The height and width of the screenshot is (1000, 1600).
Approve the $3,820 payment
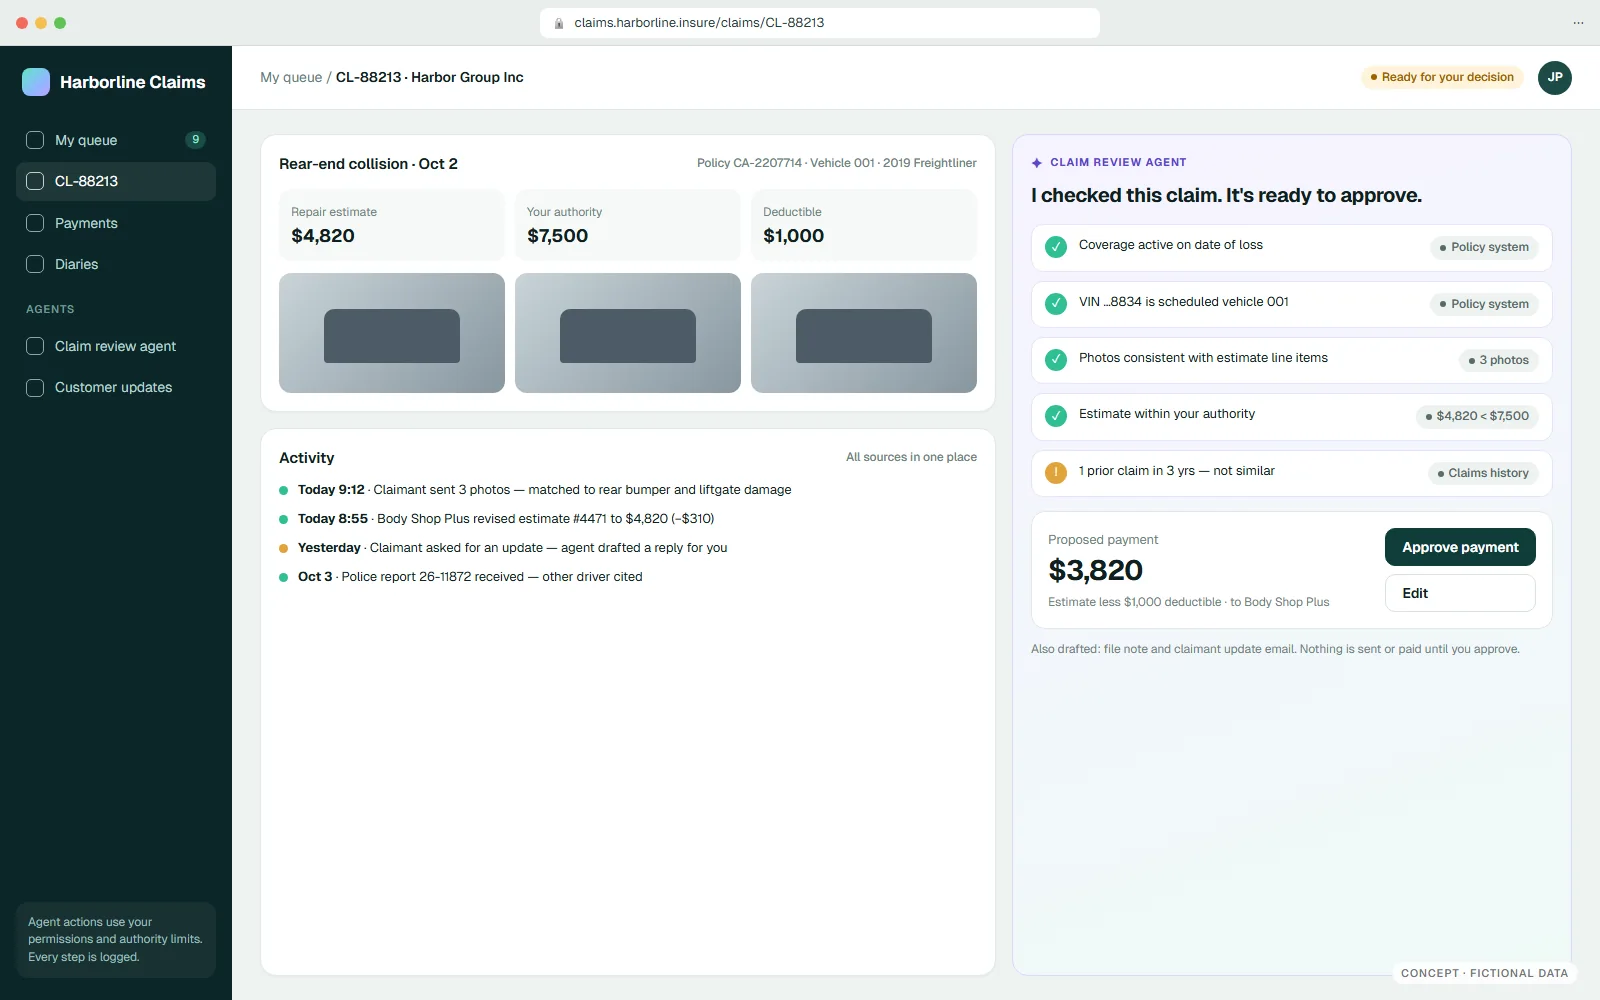(x=1460, y=547)
